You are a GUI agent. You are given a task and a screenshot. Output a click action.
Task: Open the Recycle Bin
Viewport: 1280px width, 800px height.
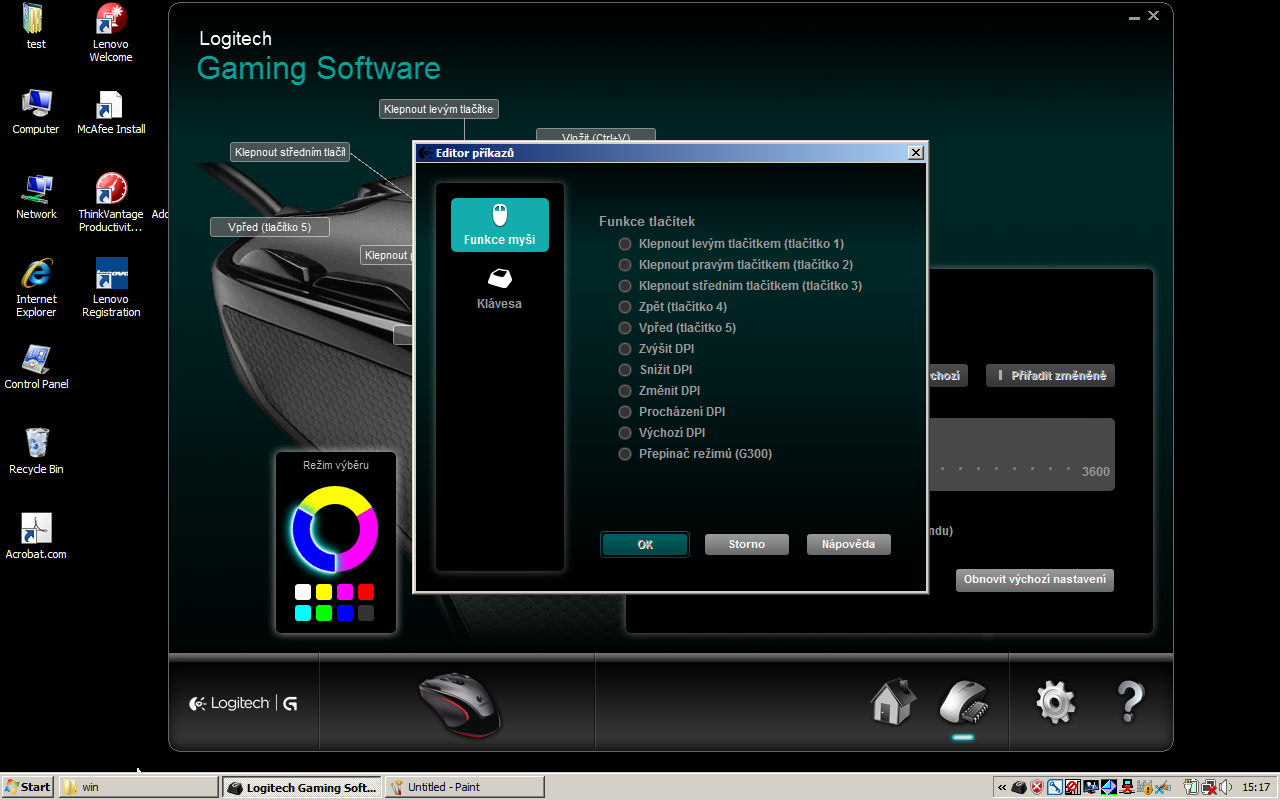tap(36, 452)
